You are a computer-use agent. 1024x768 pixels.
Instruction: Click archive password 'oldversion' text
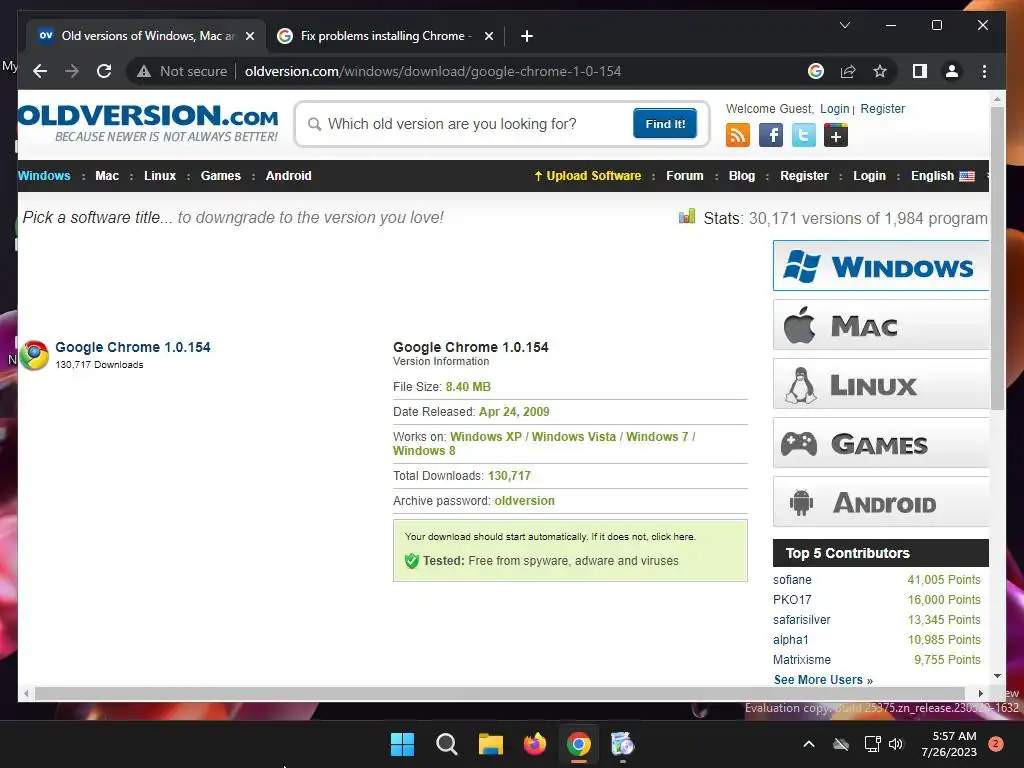[524, 501]
